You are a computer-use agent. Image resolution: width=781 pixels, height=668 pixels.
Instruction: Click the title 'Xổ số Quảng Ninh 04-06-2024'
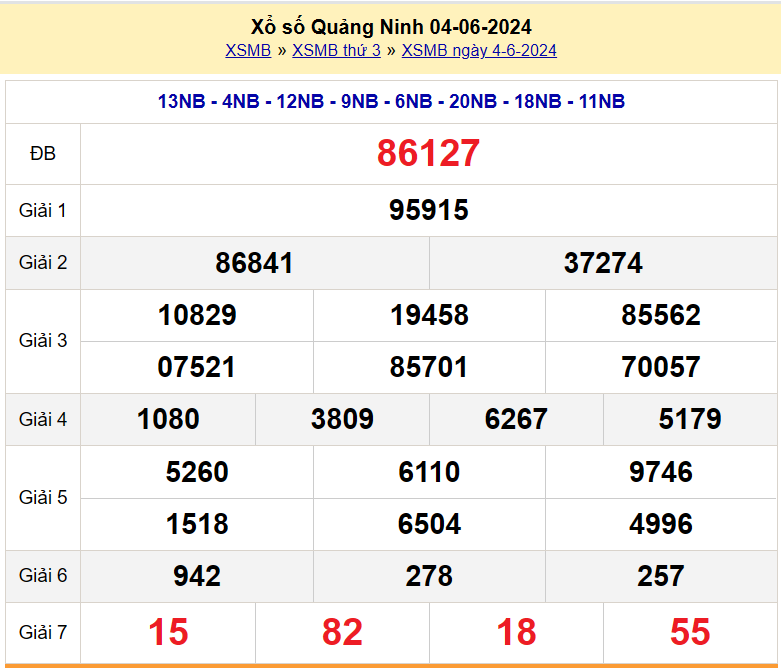391,27
